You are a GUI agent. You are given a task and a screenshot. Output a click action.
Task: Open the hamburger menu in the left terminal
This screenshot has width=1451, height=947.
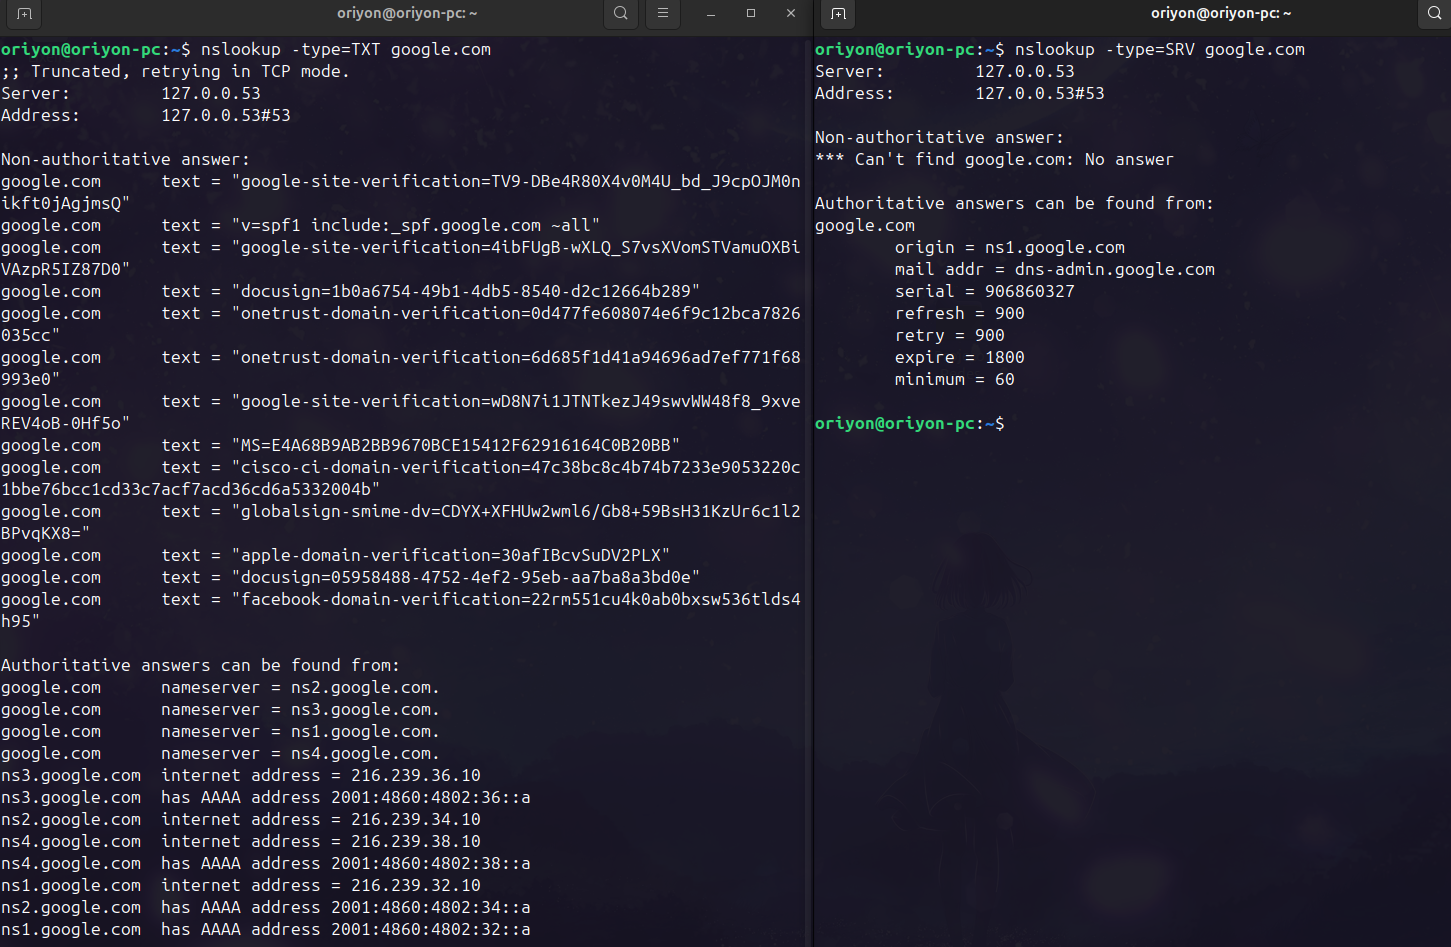[662, 14]
